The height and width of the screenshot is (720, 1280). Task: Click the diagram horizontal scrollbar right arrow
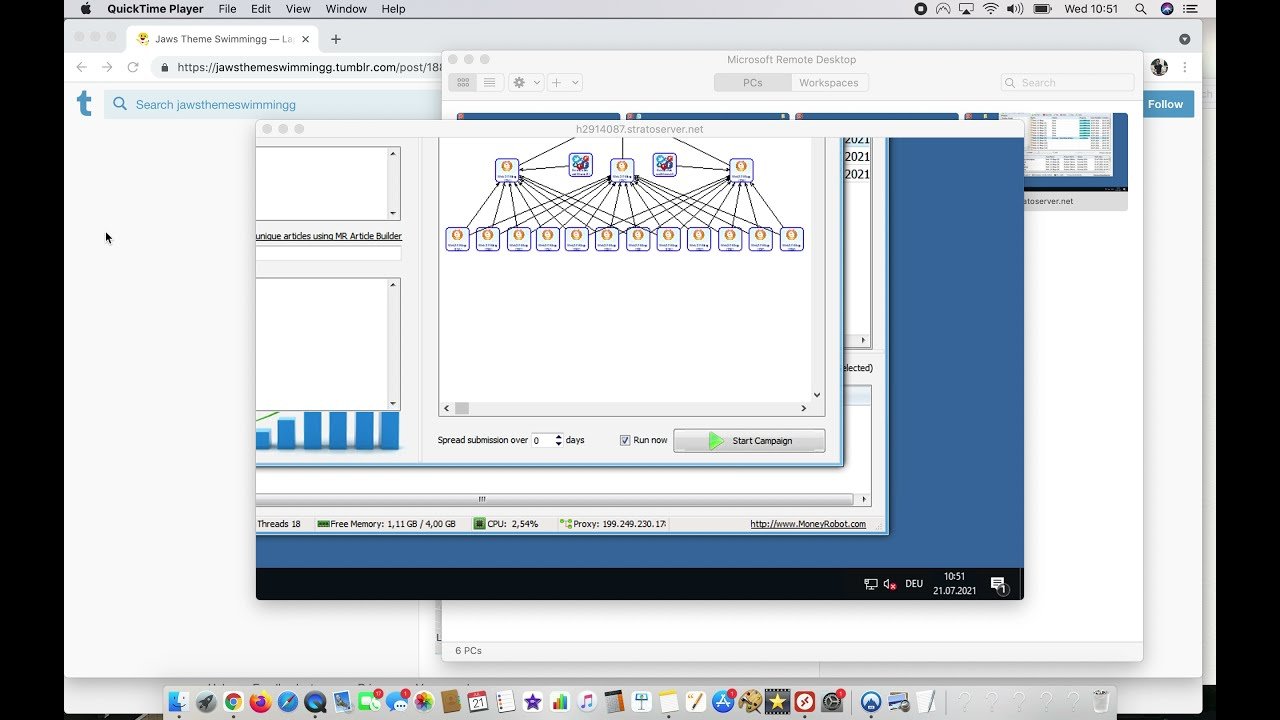tap(803, 408)
